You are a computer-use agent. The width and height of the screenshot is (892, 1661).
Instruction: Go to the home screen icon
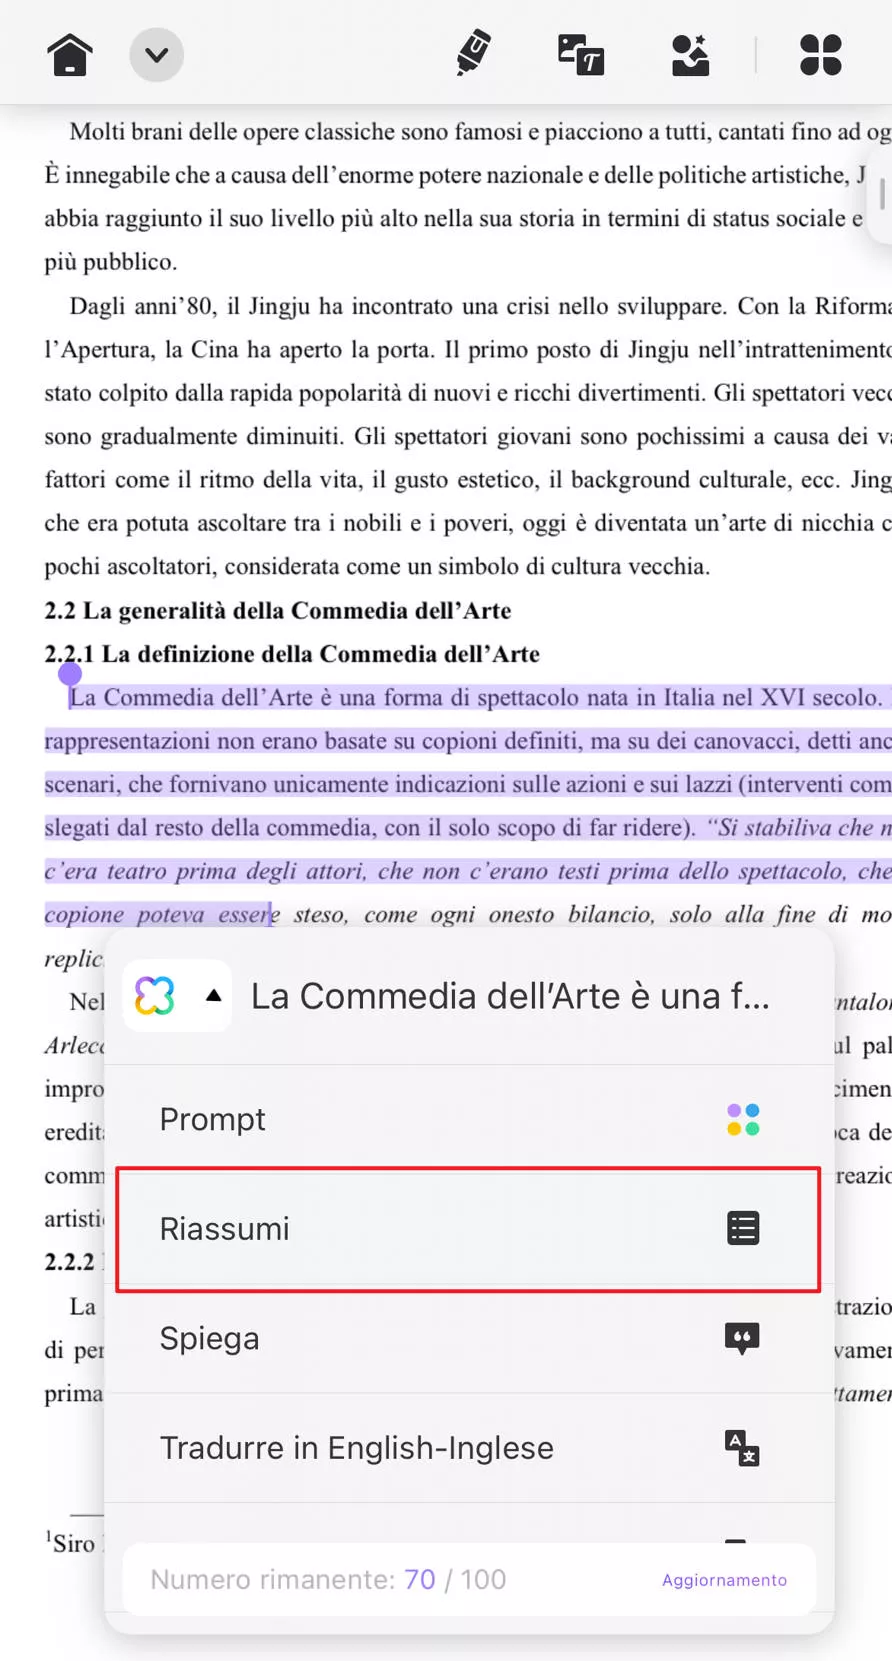click(70, 55)
